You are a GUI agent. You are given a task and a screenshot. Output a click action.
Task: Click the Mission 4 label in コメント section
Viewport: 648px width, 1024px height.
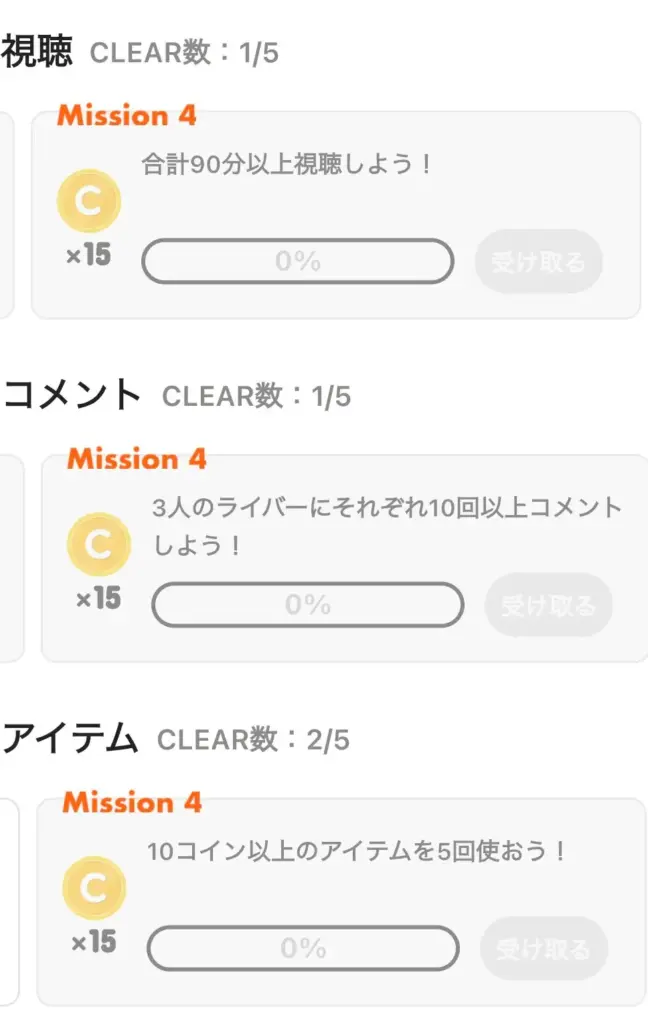click(137, 459)
